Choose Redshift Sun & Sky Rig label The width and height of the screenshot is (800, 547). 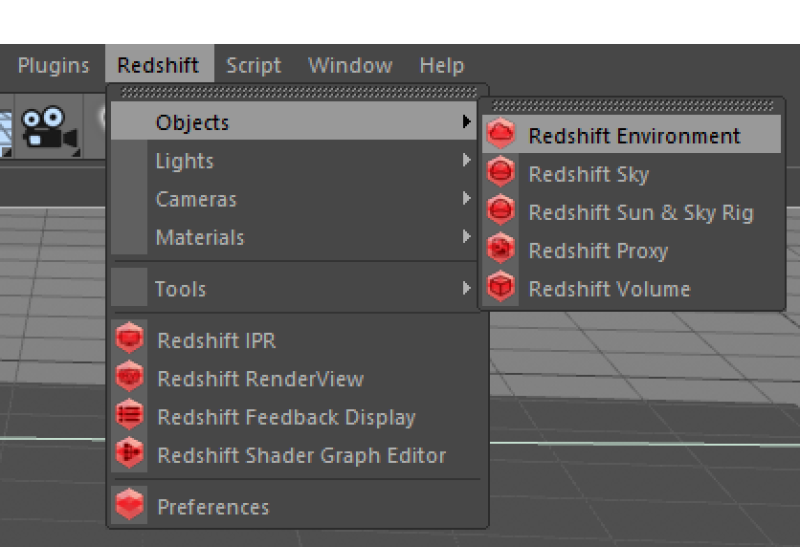tap(641, 213)
